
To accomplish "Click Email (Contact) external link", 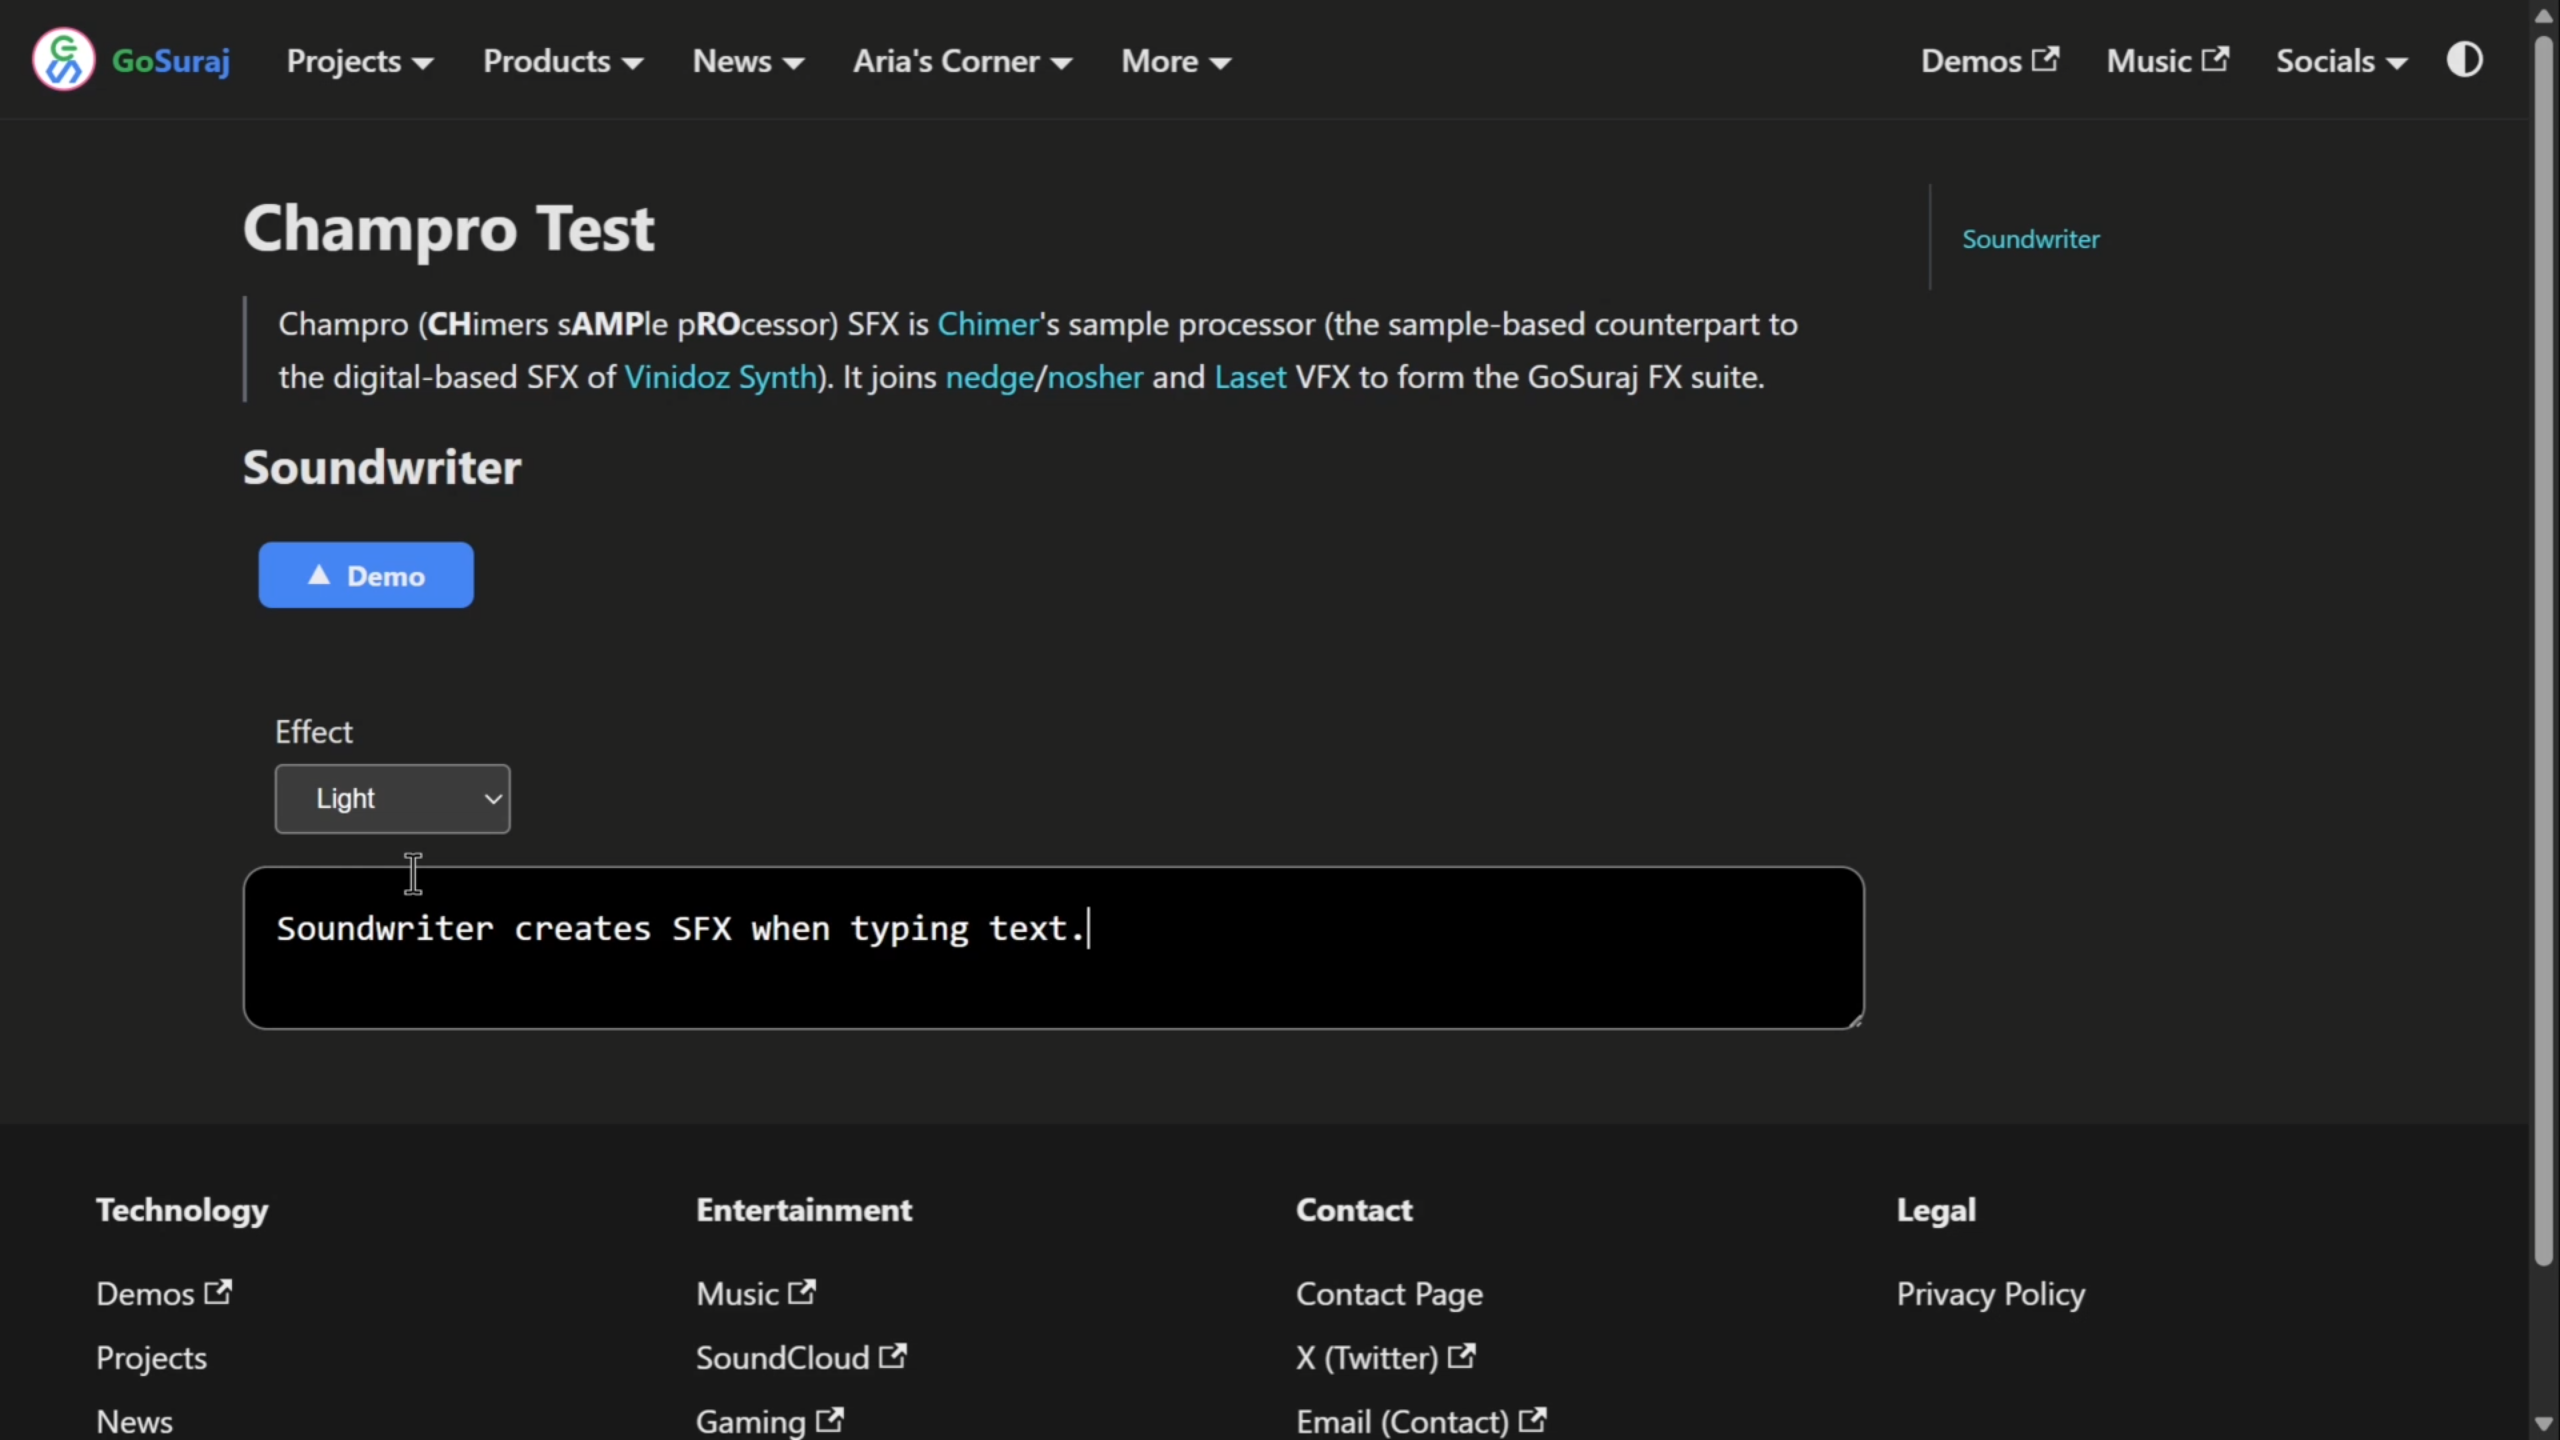I will tap(1421, 1421).
